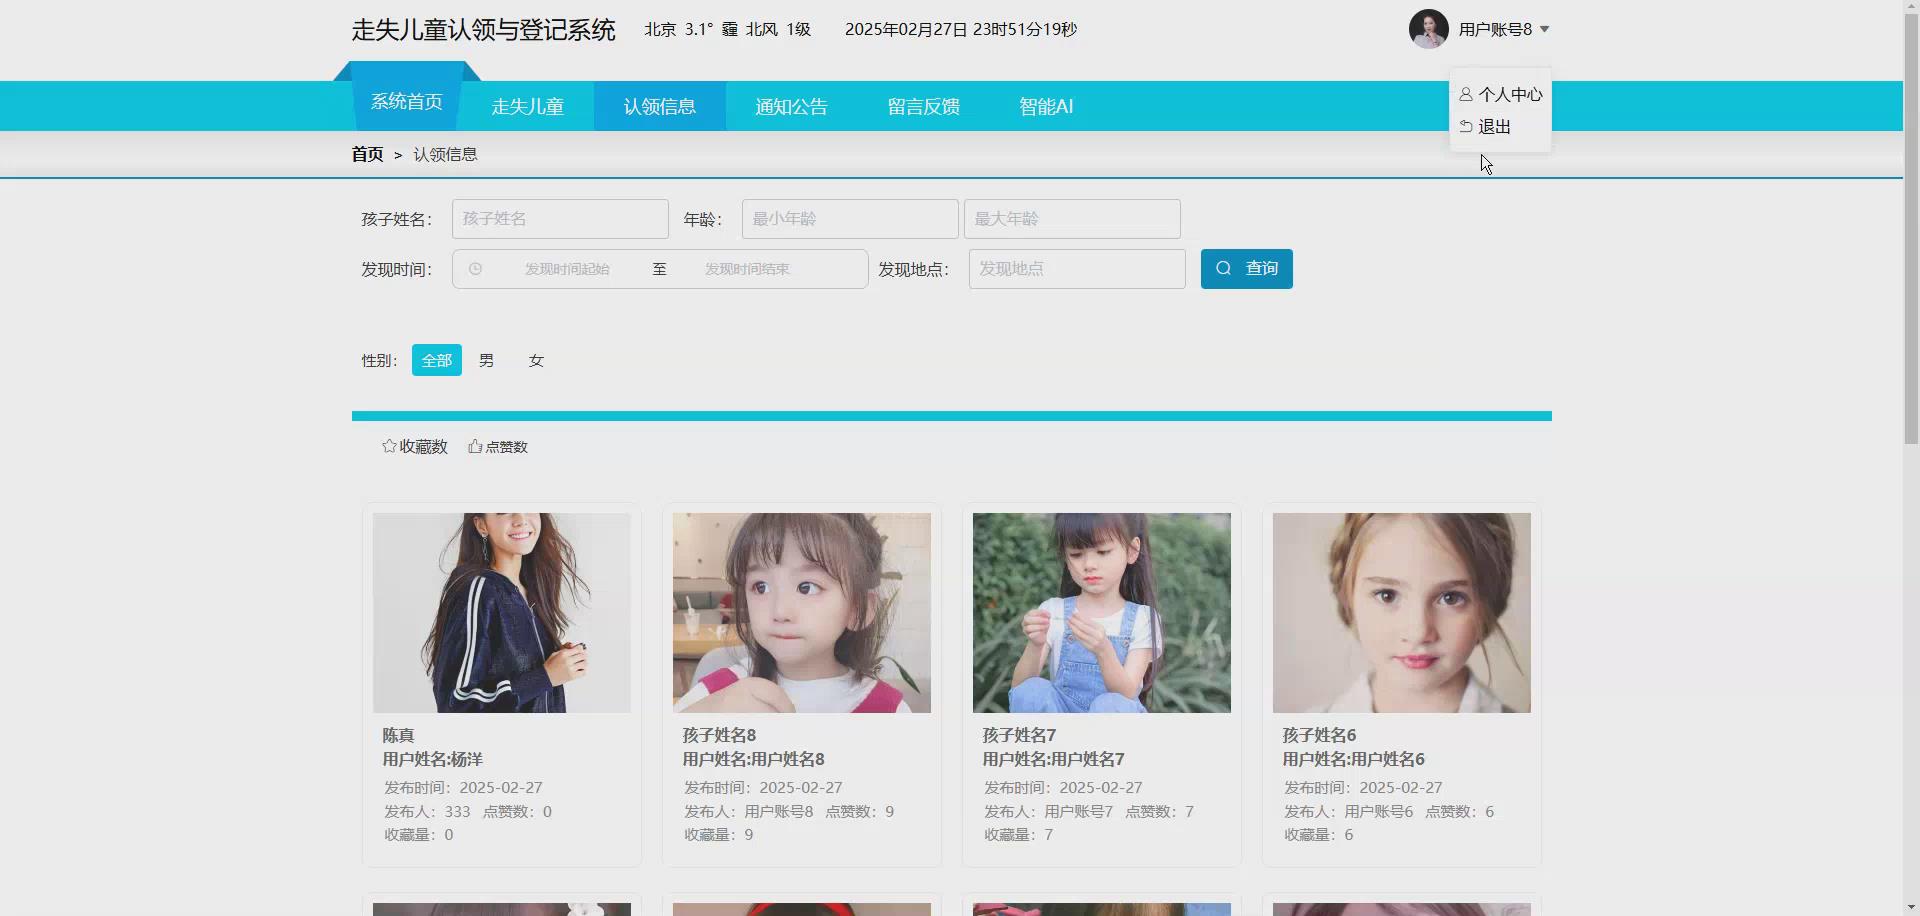This screenshot has width=1920, height=916.
Task: Click the user avatar photo at top right
Action: point(1427,29)
